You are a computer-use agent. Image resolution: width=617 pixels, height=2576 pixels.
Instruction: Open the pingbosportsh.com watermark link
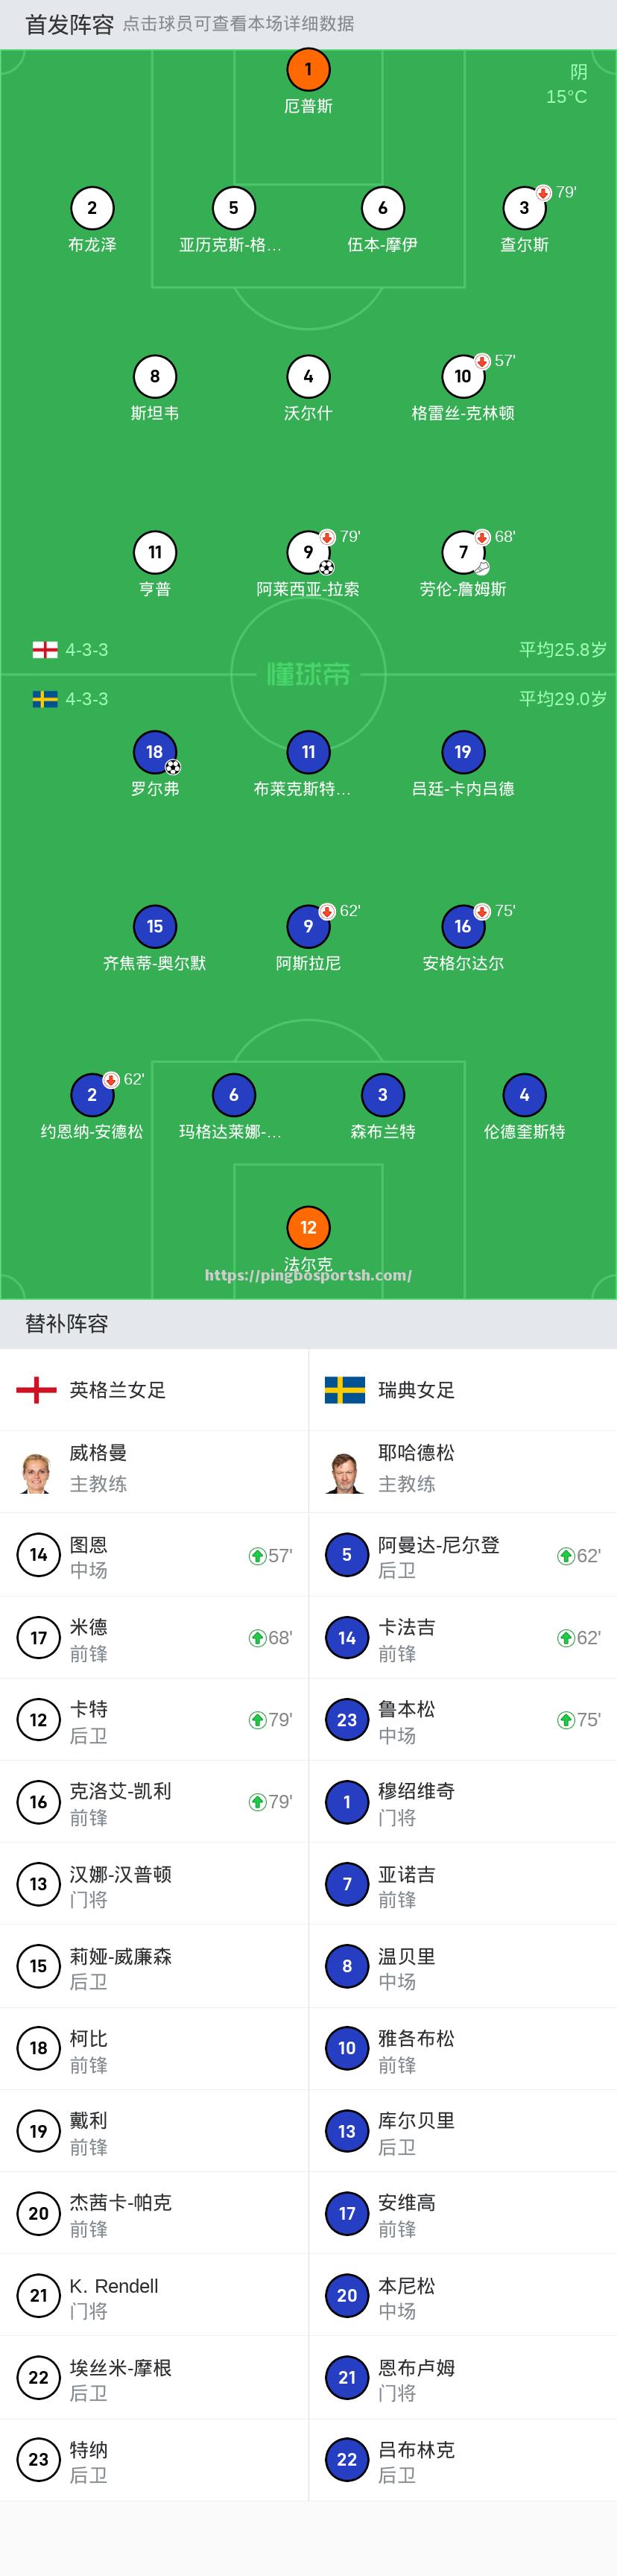coord(308,1275)
